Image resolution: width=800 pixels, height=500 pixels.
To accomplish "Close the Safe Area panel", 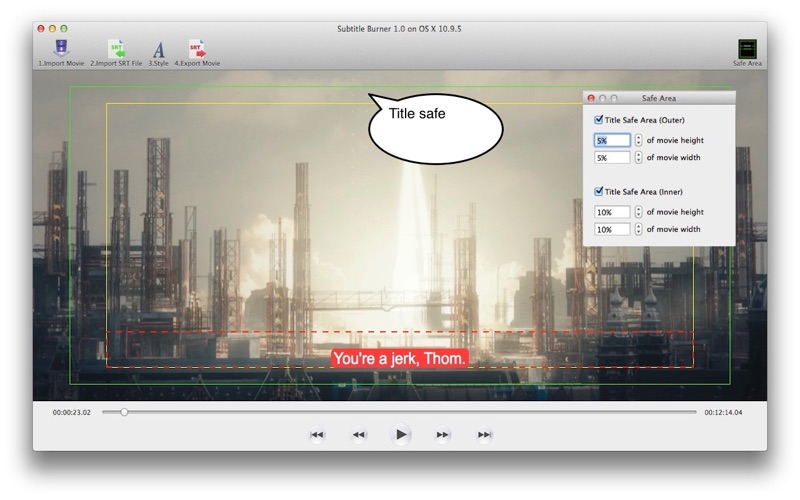I will [x=591, y=98].
